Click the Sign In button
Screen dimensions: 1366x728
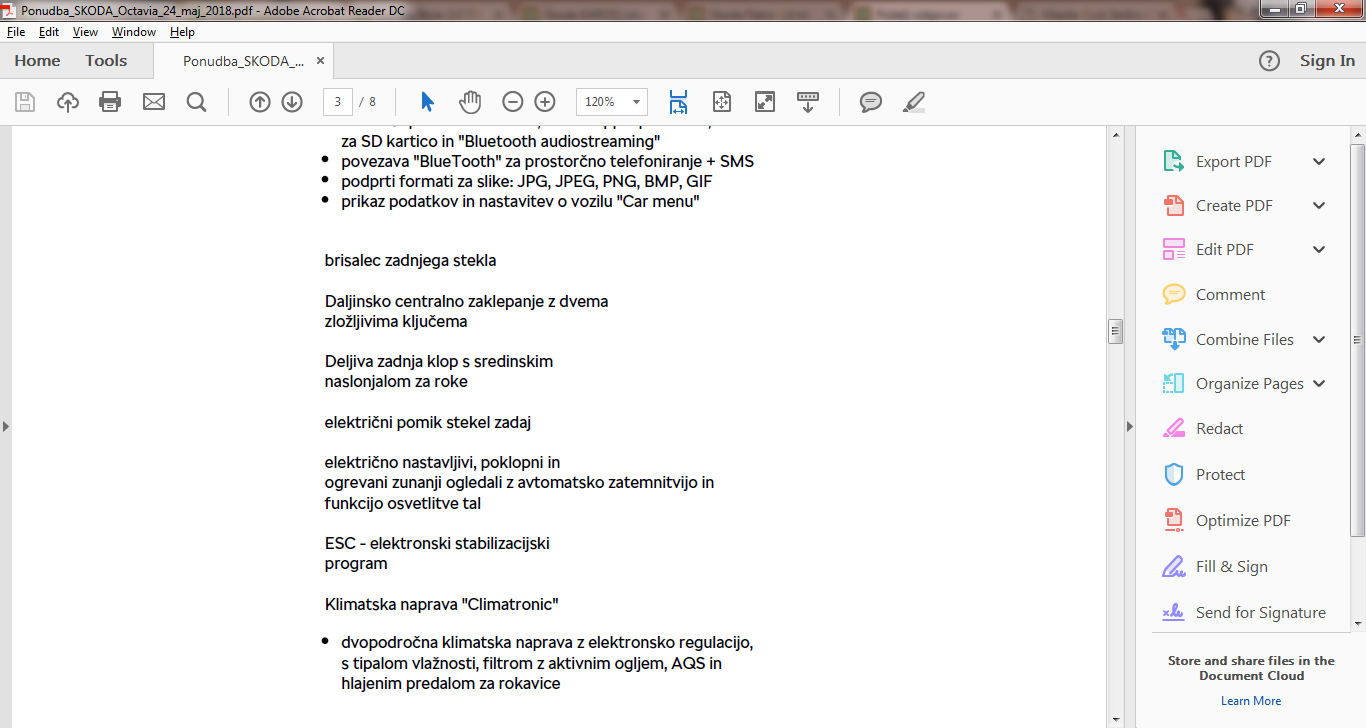[x=1327, y=61]
